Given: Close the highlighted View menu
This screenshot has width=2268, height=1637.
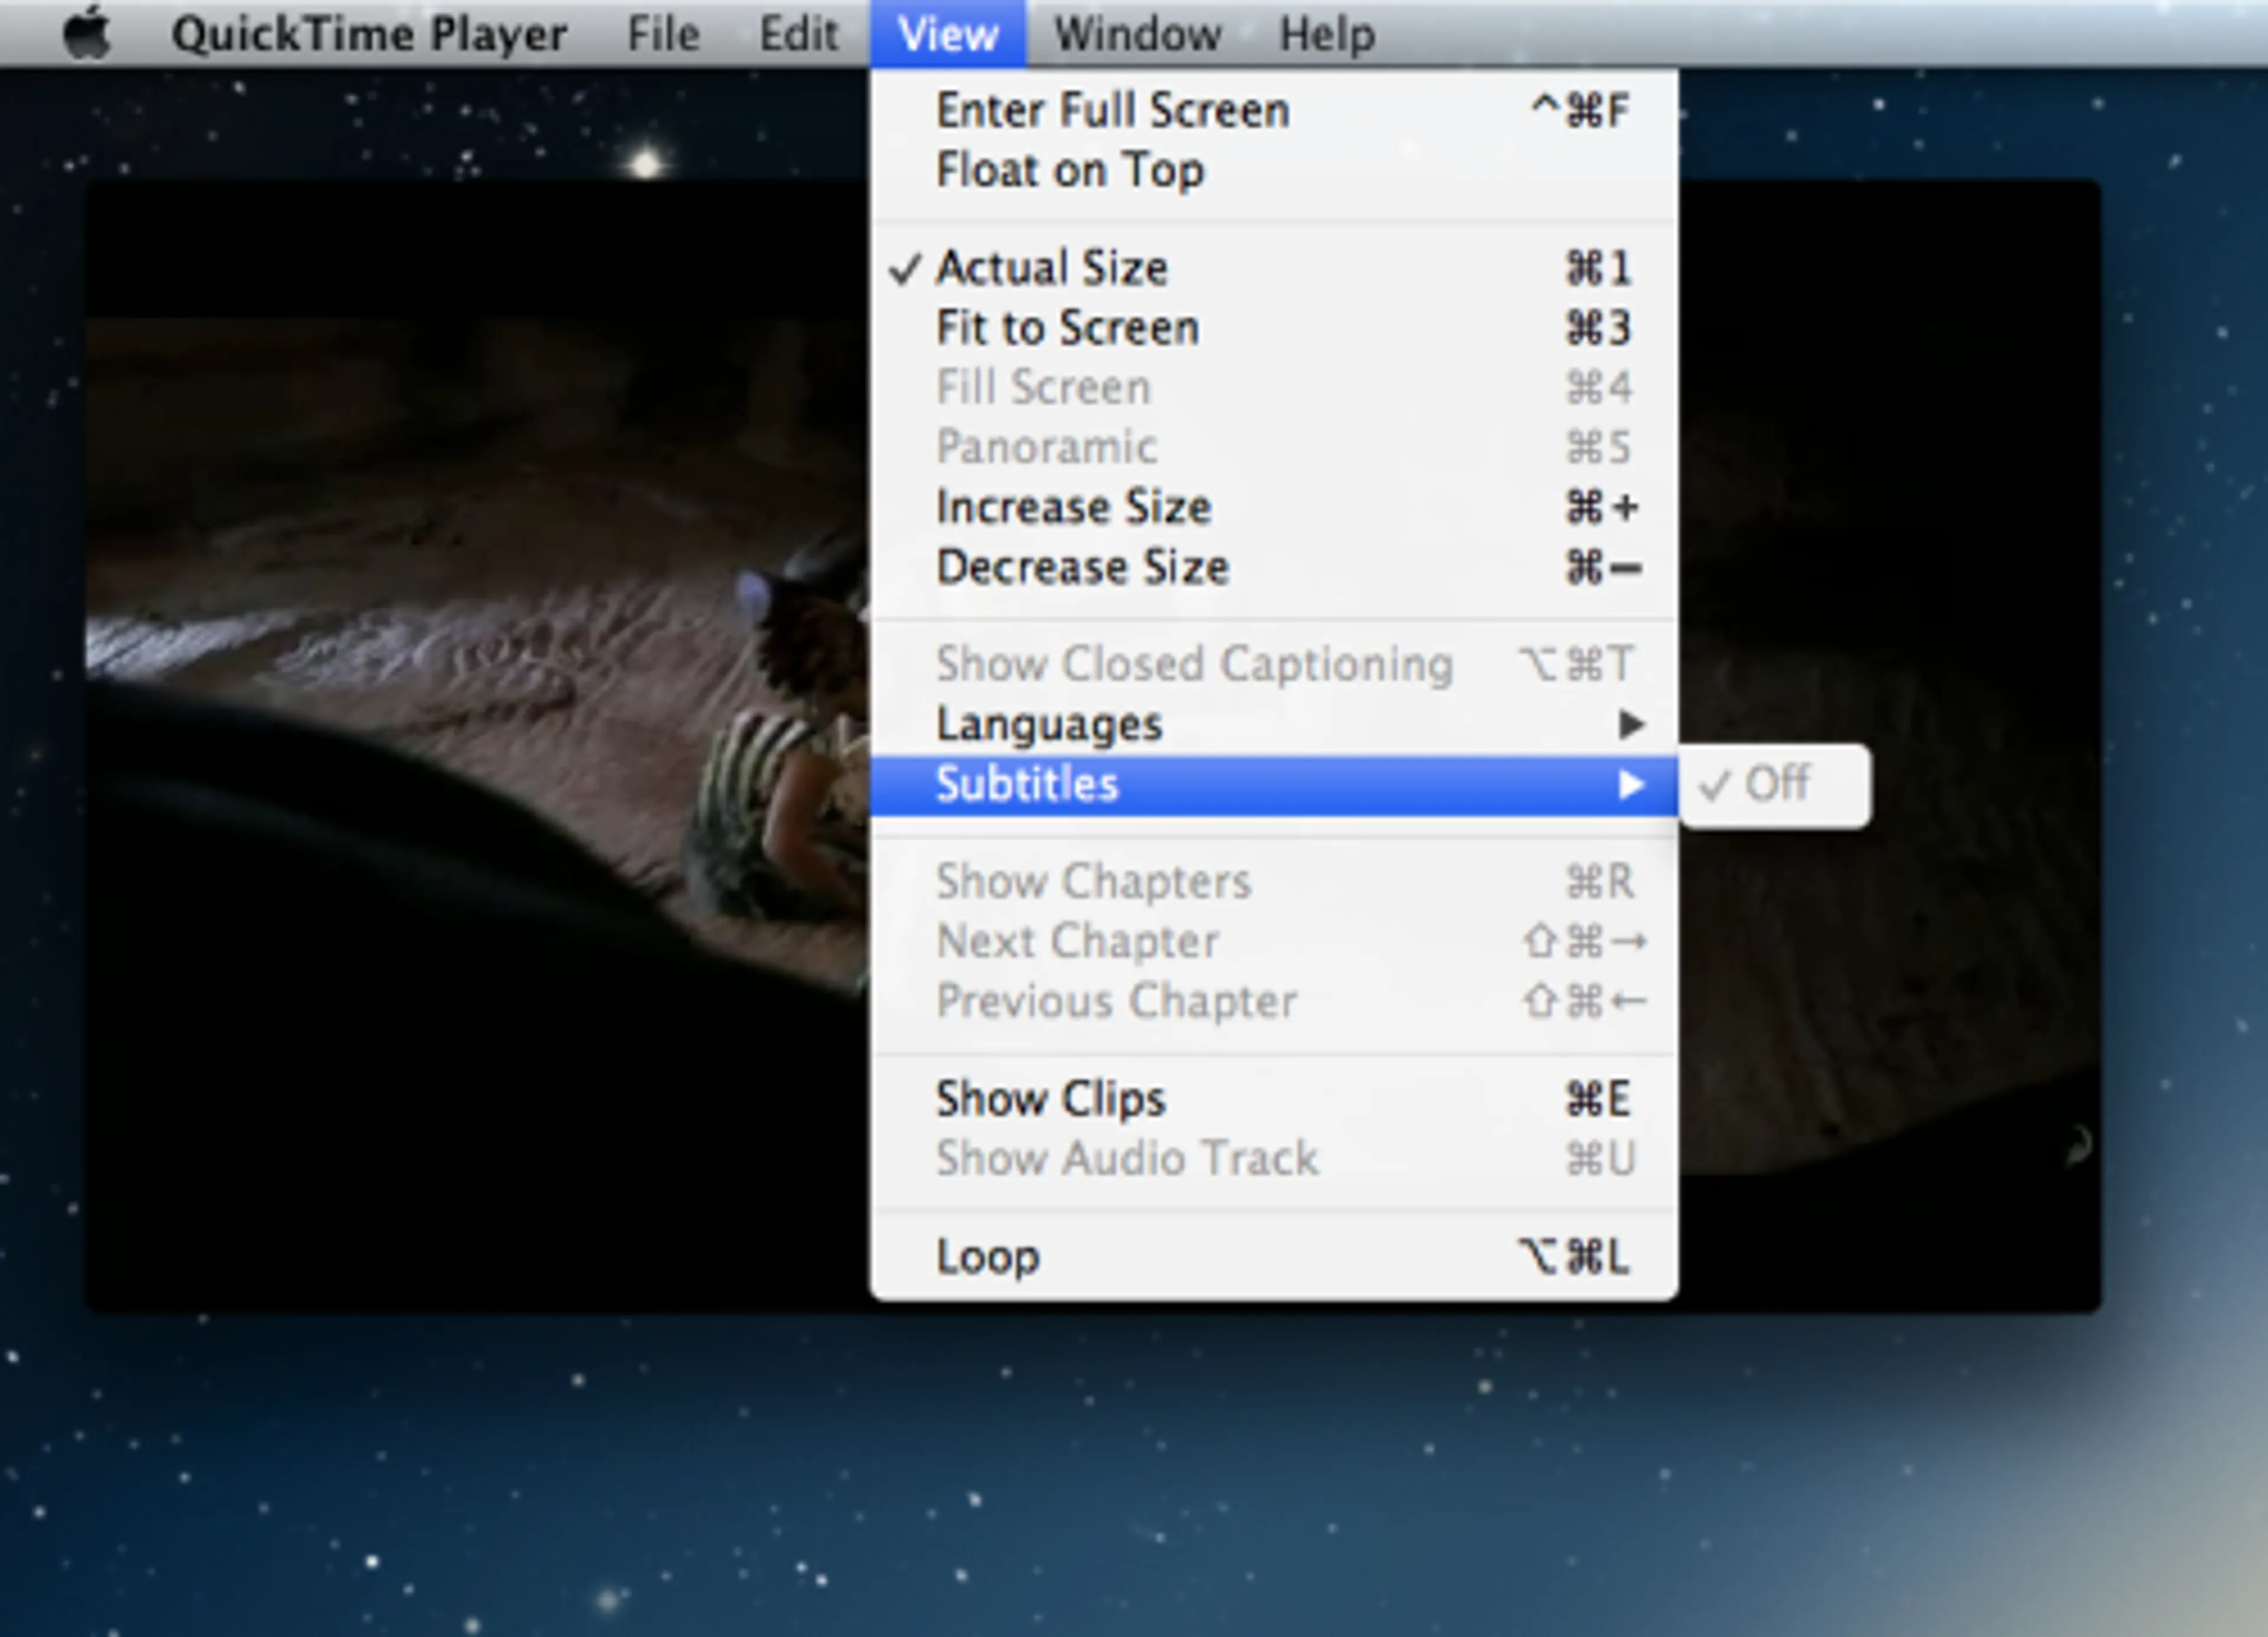Looking at the screenshot, I should click(x=947, y=34).
